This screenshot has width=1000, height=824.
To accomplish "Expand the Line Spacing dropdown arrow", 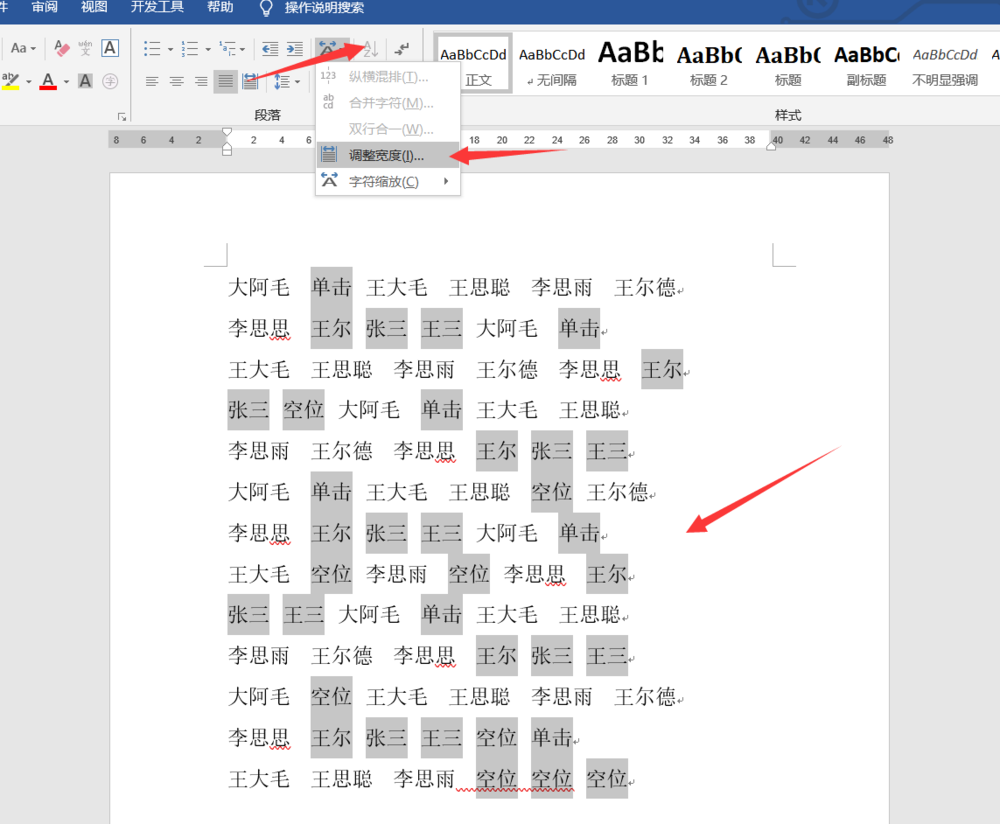I will click(x=298, y=82).
